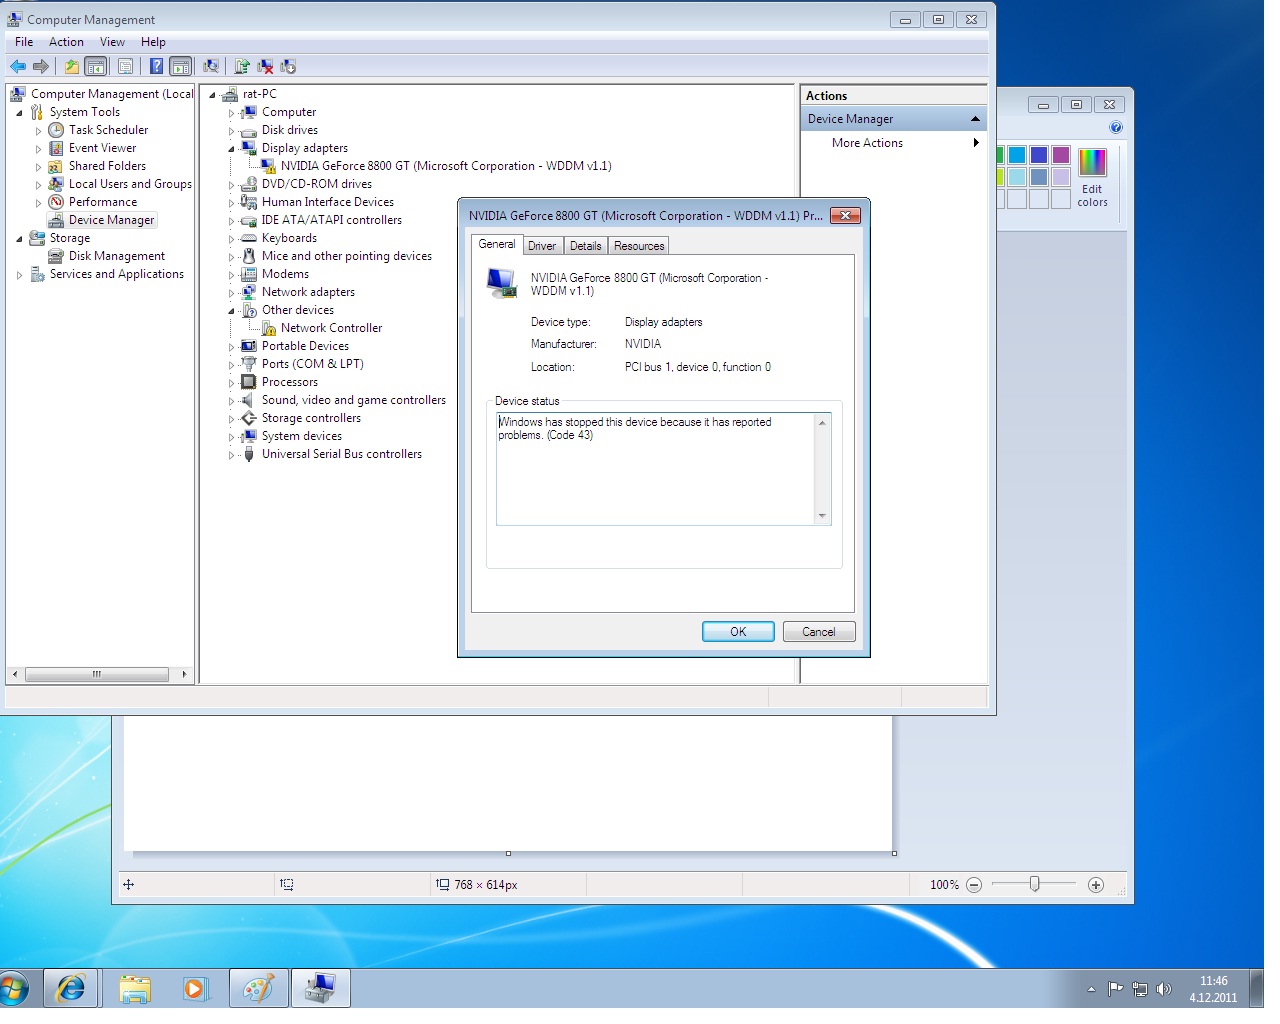Select Event Viewer in the console tree
Viewport: 1280px width, 1024px height.
click(102, 148)
